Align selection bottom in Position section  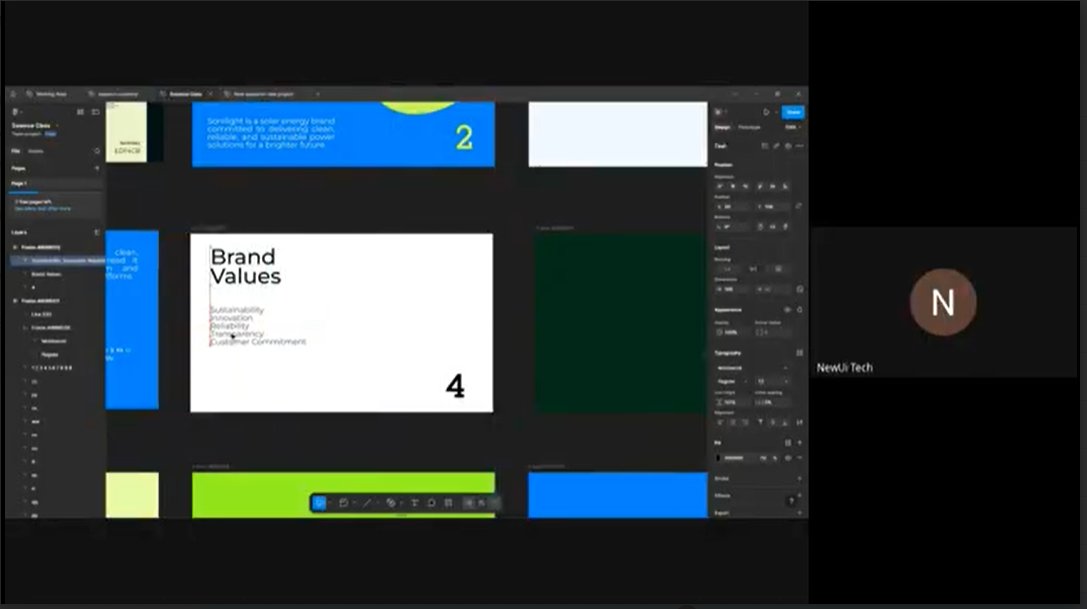tap(785, 187)
